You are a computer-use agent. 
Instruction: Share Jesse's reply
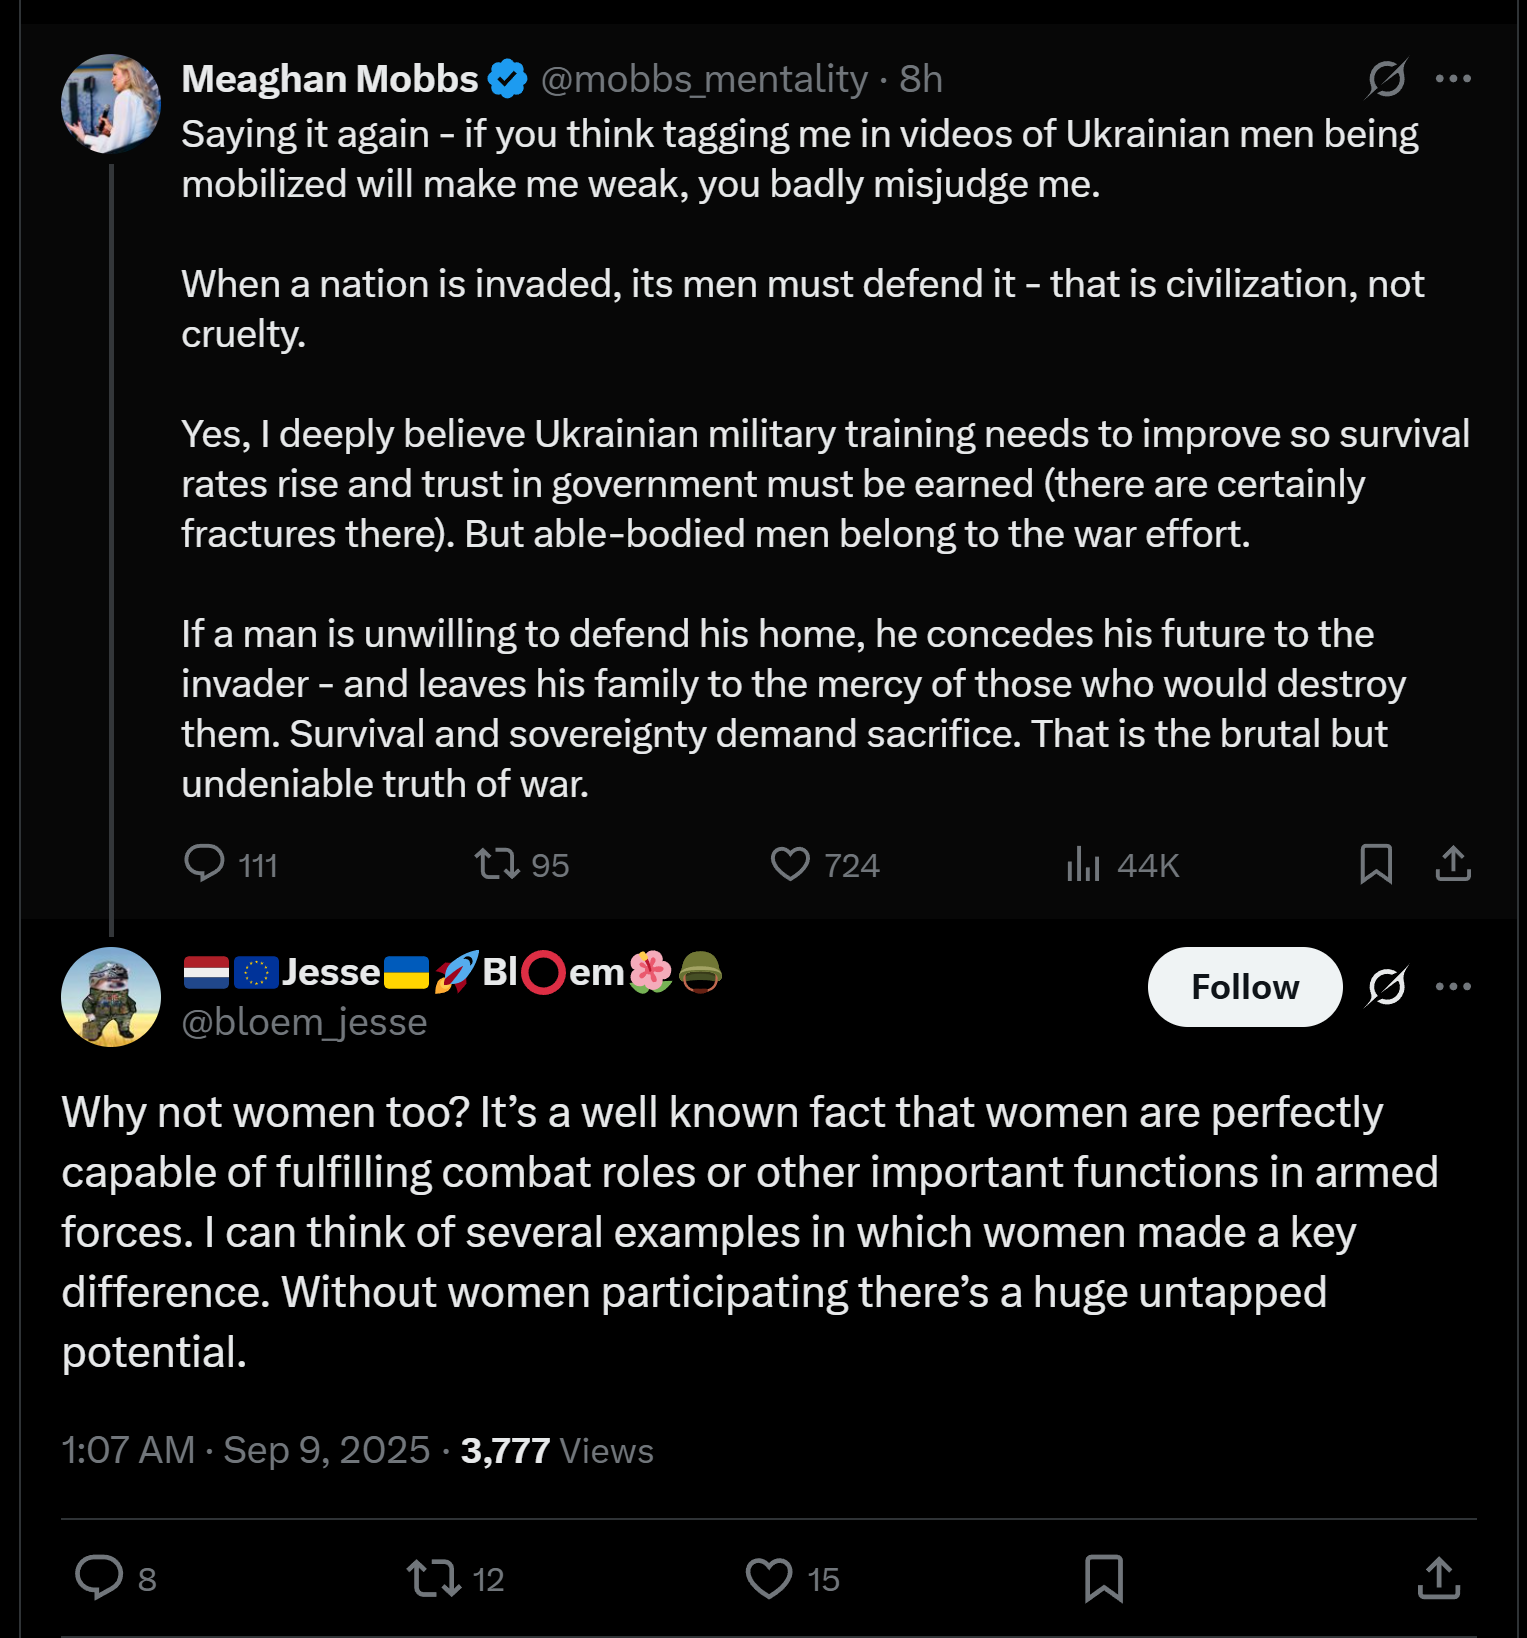pyautogui.click(x=1439, y=1578)
